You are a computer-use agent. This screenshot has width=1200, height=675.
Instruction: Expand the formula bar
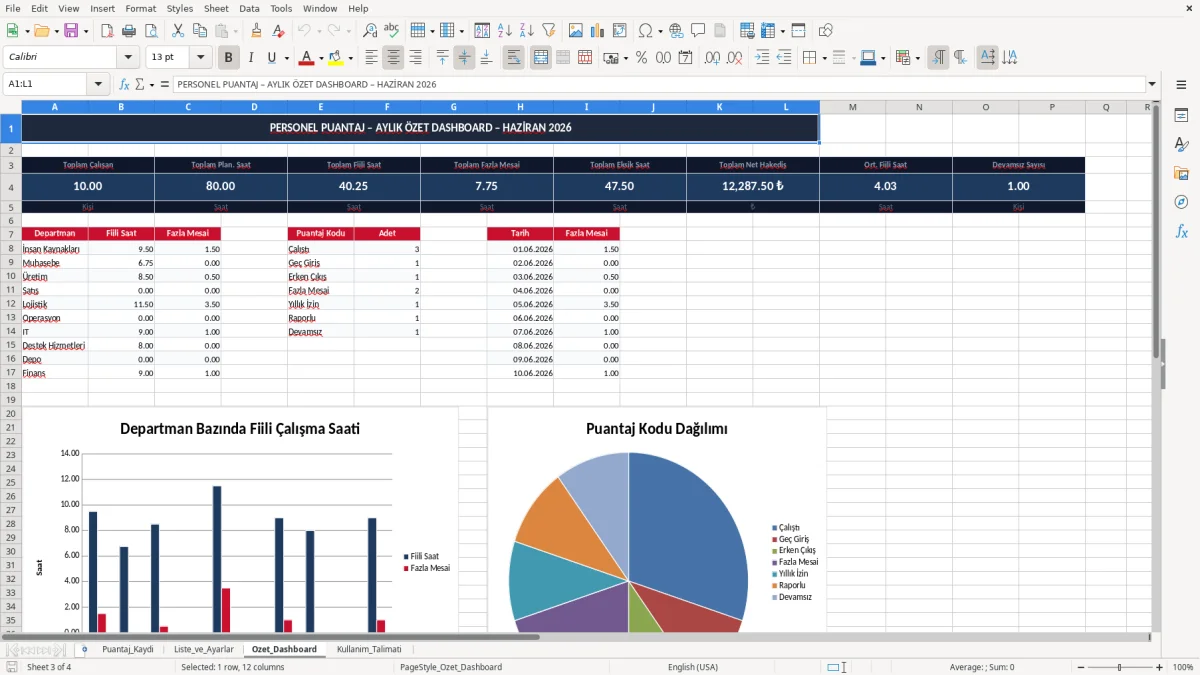[x=1152, y=84]
